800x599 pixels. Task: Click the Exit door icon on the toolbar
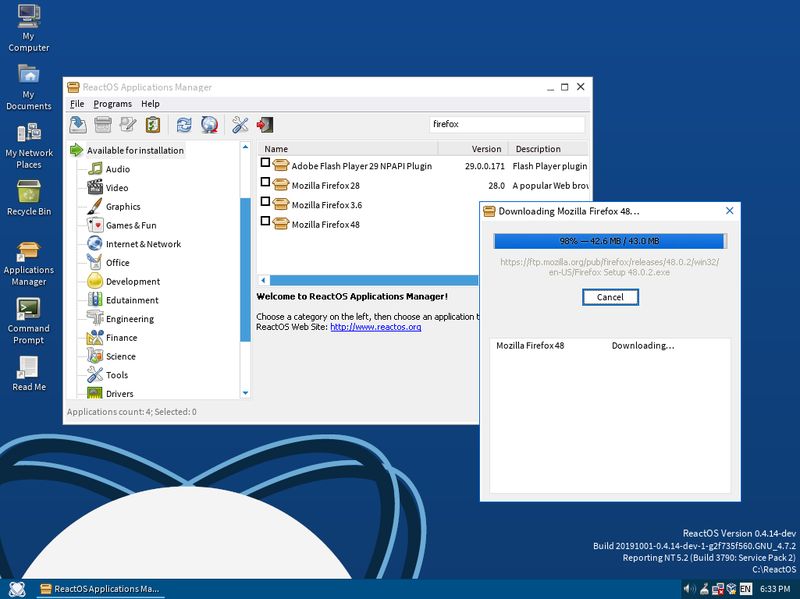point(266,124)
